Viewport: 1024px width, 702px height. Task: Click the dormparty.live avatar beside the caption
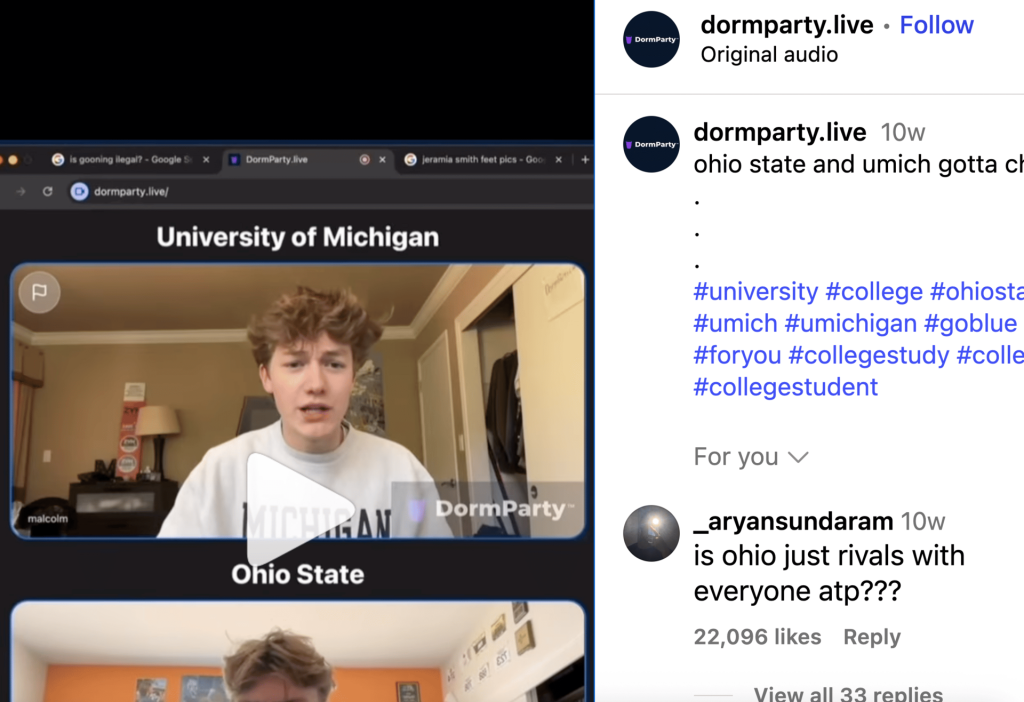651,144
